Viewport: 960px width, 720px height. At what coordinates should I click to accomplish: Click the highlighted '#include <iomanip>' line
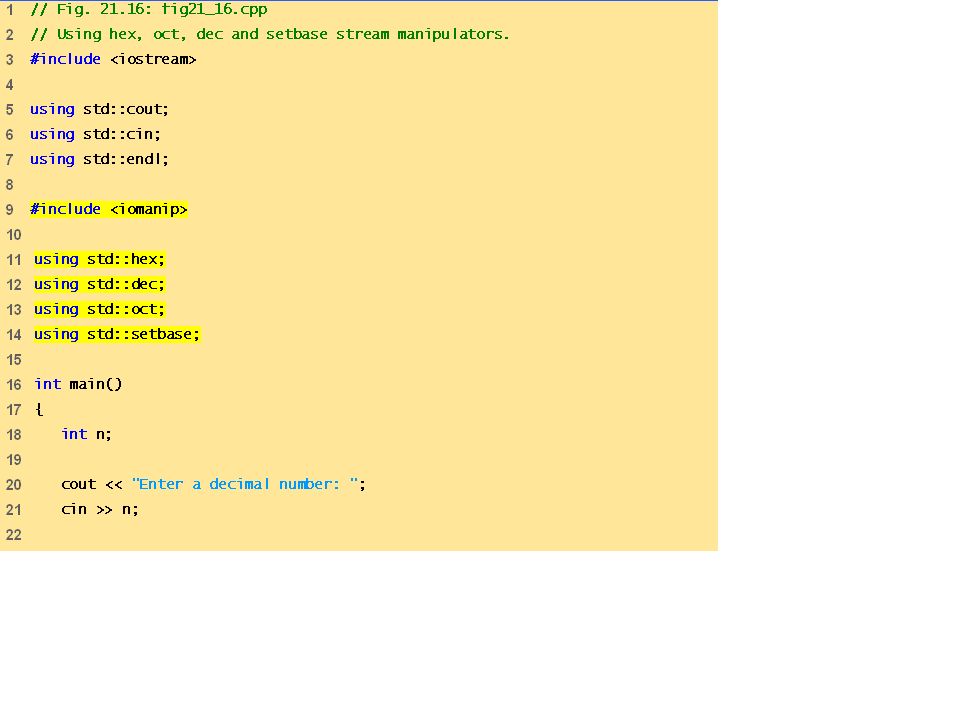(x=108, y=209)
